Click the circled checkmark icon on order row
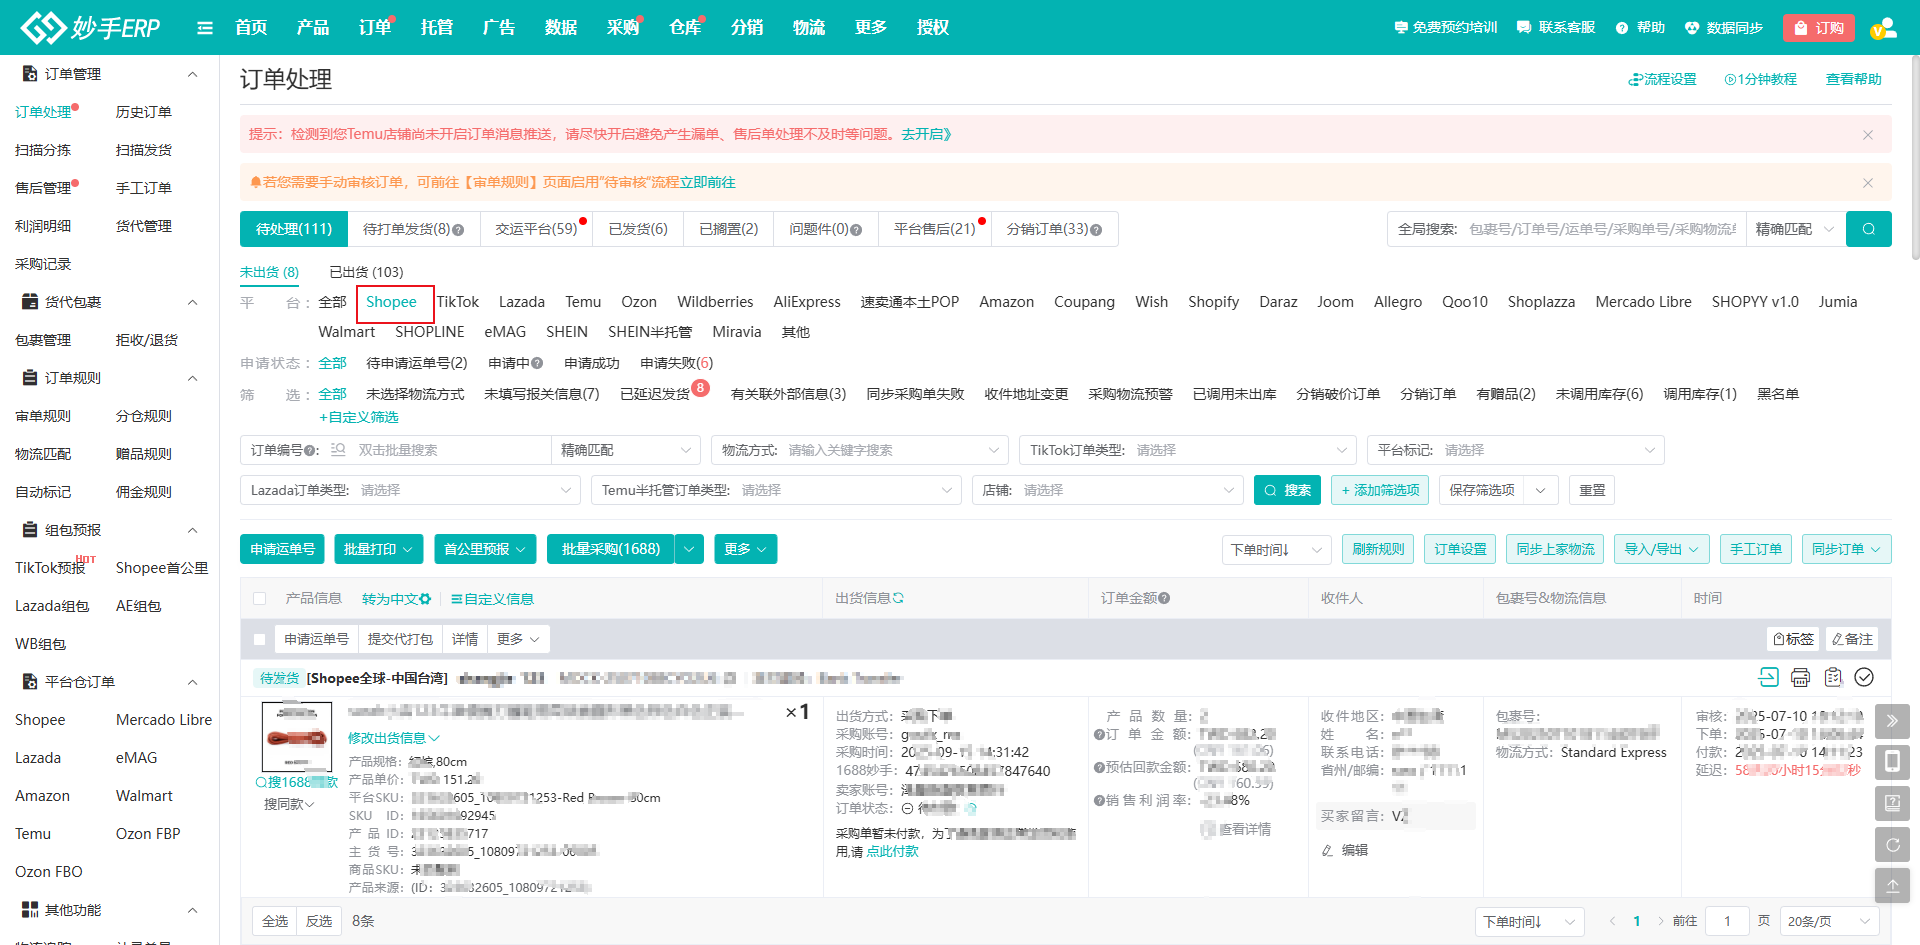 point(1864,678)
